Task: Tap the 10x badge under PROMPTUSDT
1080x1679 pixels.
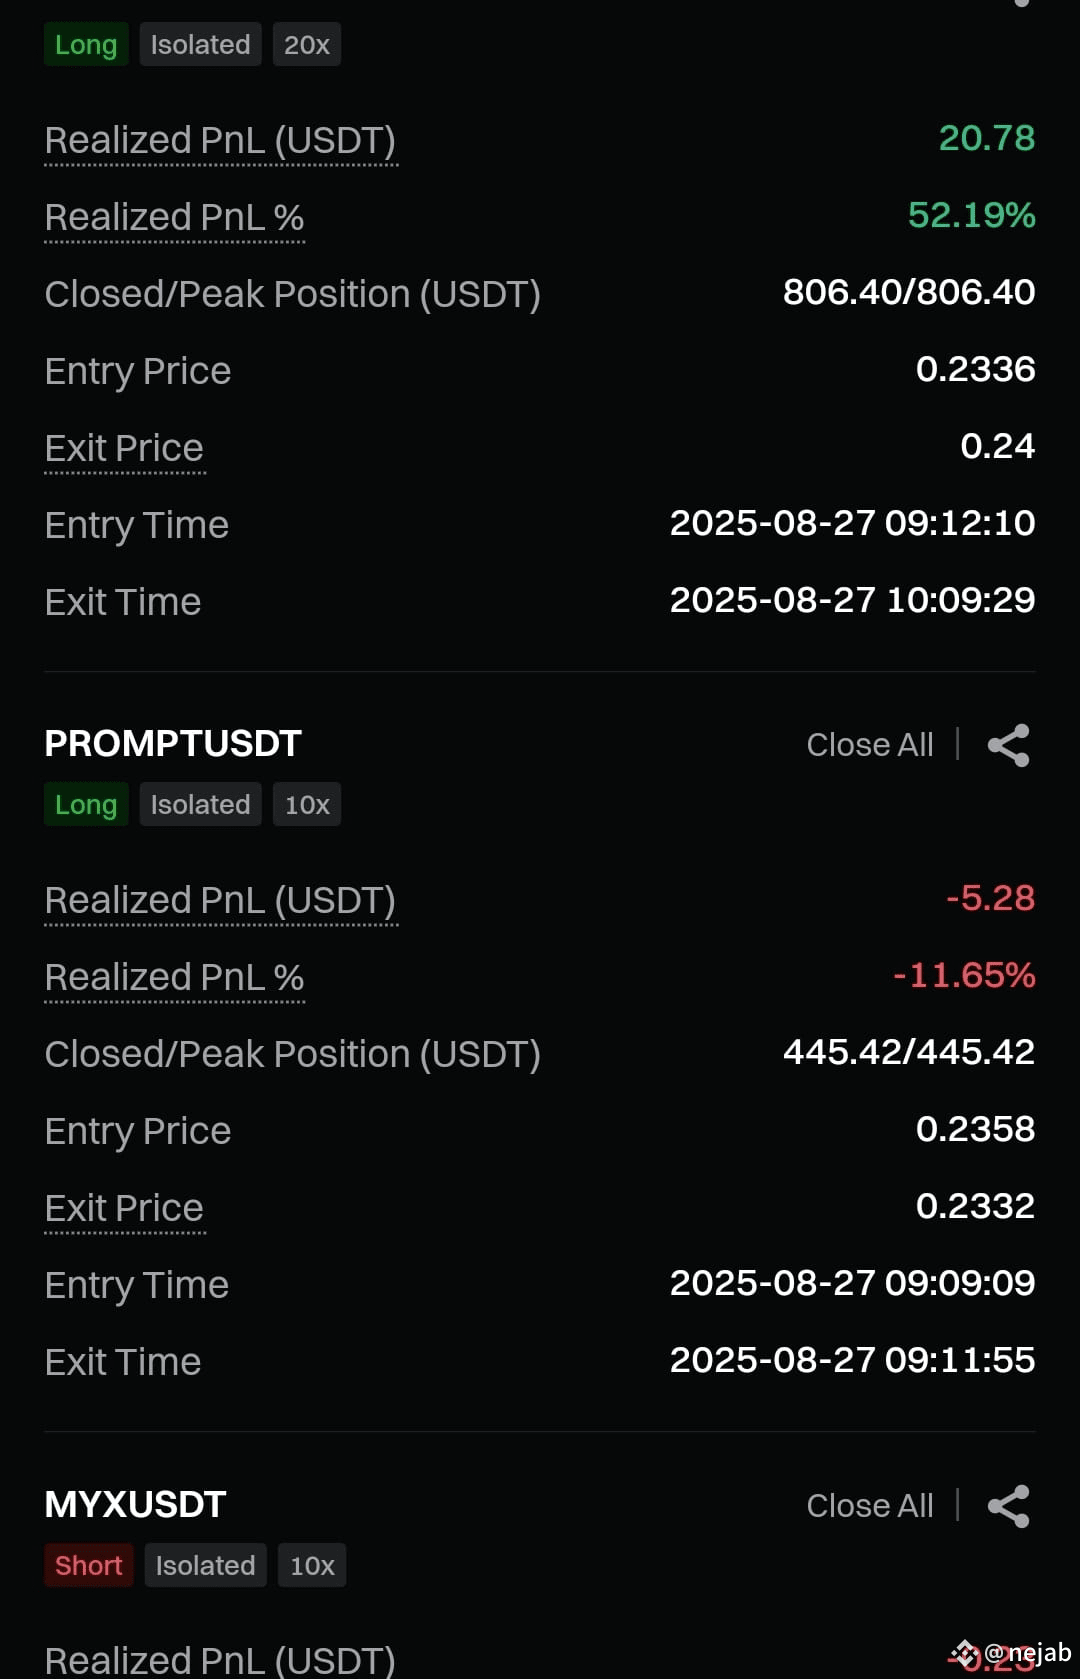Action: (x=307, y=804)
